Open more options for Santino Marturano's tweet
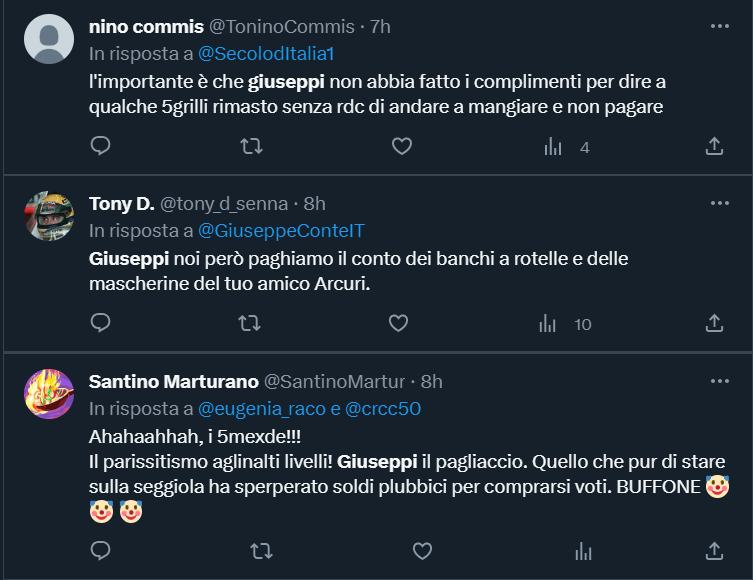The height and width of the screenshot is (580, 753). click(719, 381)
